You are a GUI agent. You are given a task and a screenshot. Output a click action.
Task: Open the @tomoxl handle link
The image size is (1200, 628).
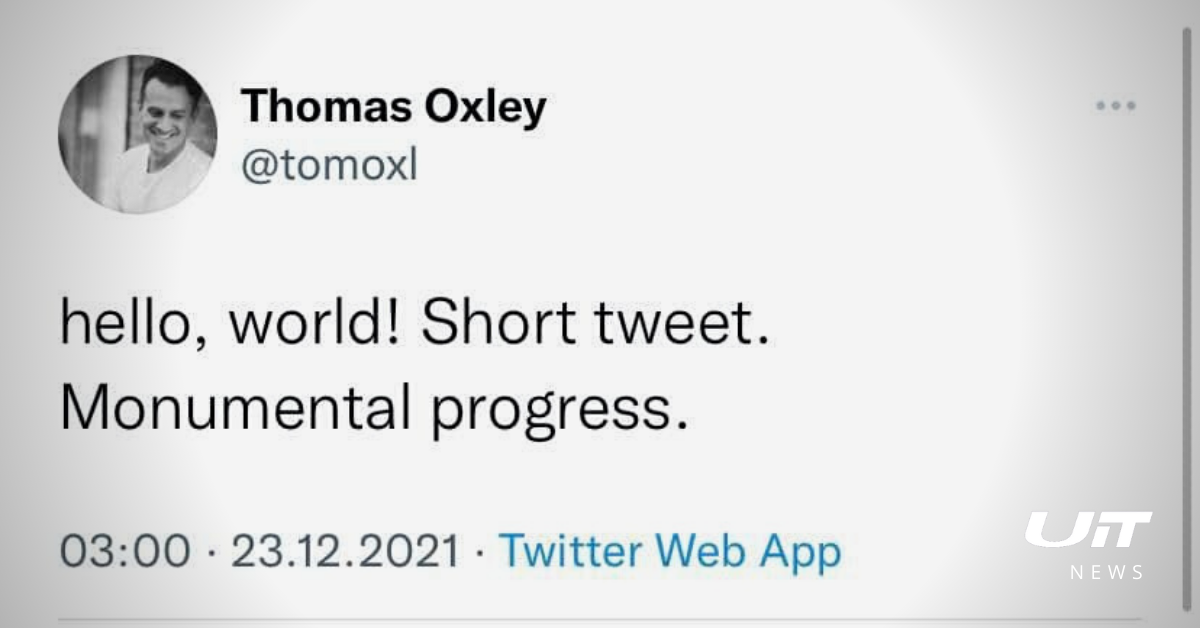(x=329, y=166)
